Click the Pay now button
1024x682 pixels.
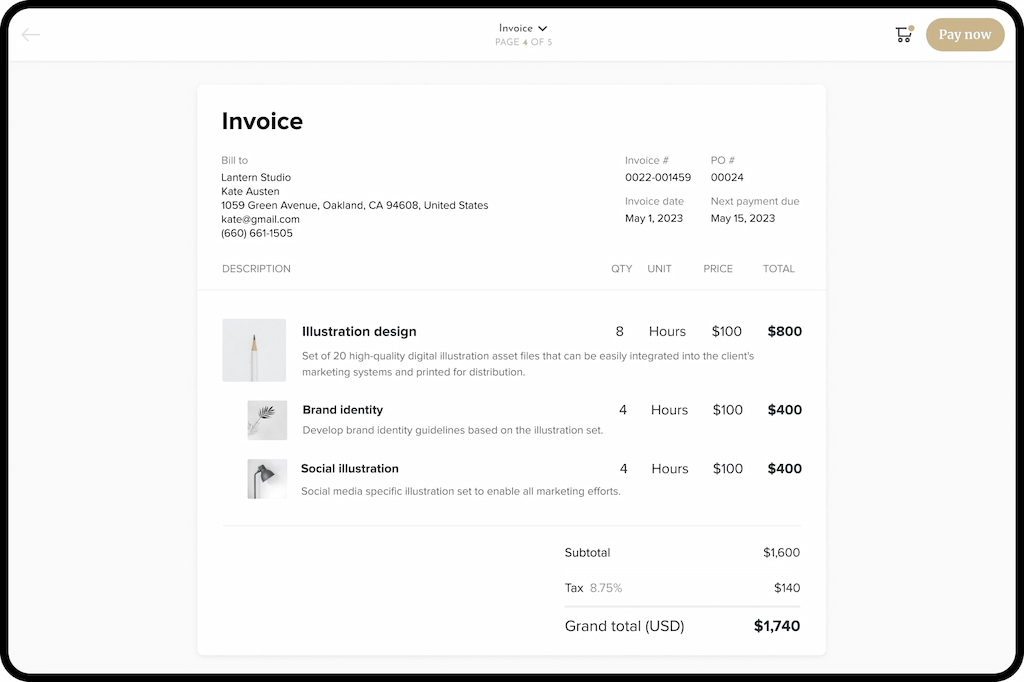964,34
